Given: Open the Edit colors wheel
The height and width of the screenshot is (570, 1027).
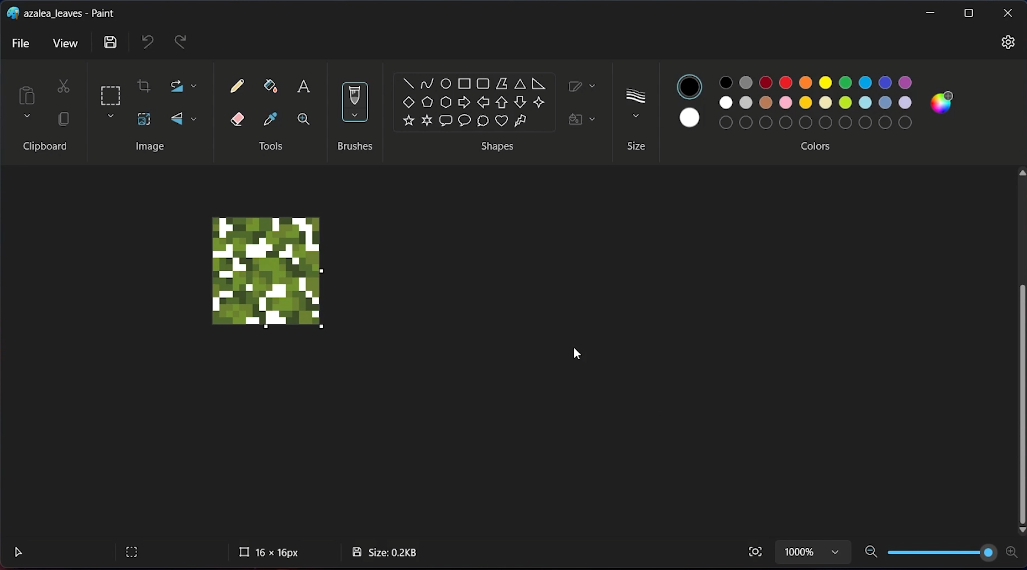Looking at the screenshot, I should click(942, 102).
